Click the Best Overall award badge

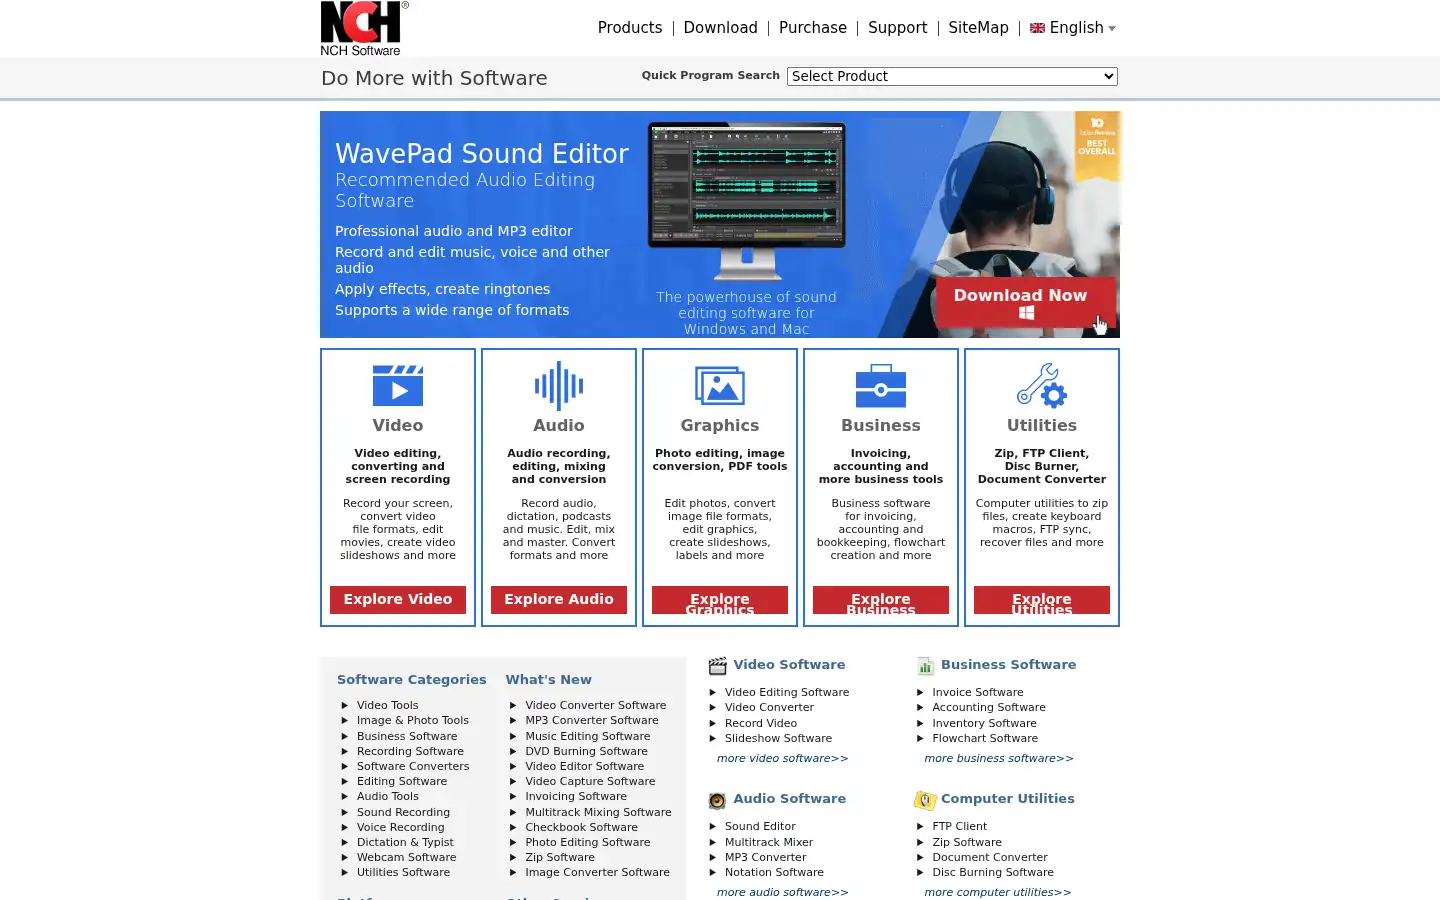[x=1097, y=146]
